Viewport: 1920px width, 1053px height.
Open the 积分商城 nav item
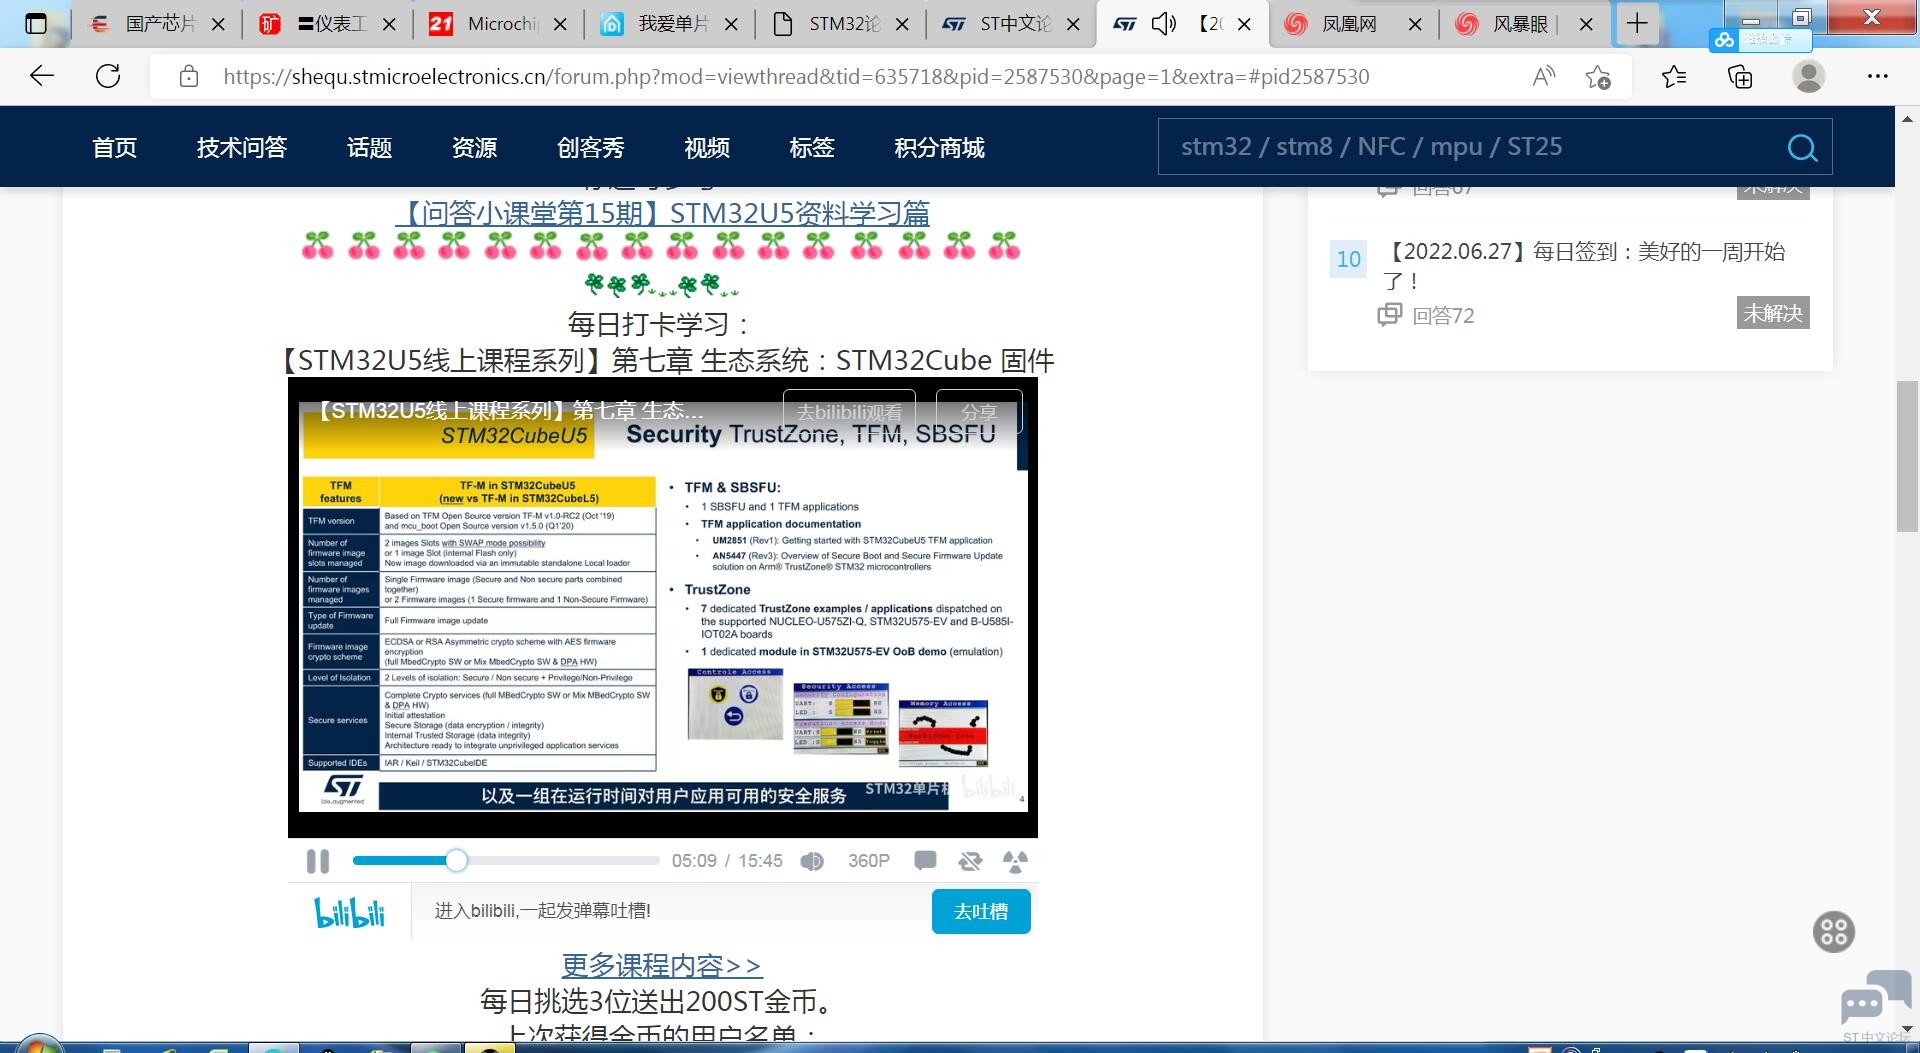pos(939,148)
